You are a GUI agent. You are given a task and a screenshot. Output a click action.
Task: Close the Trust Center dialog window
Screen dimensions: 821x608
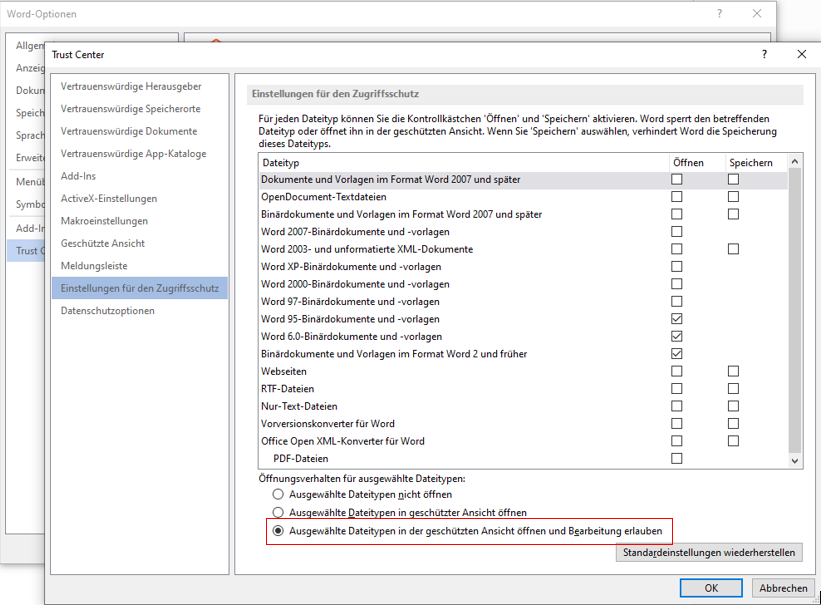(x=801, y=55)
